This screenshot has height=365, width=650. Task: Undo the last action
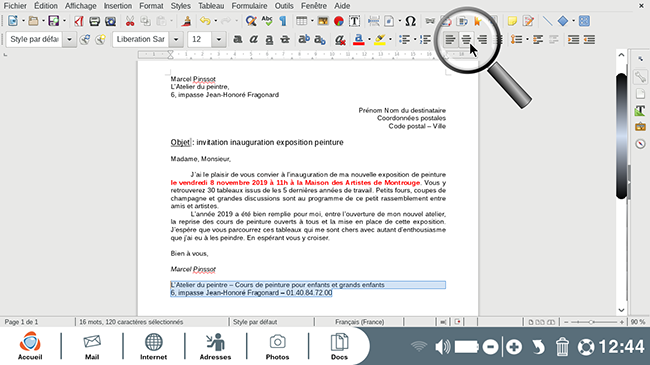[205, 21]
